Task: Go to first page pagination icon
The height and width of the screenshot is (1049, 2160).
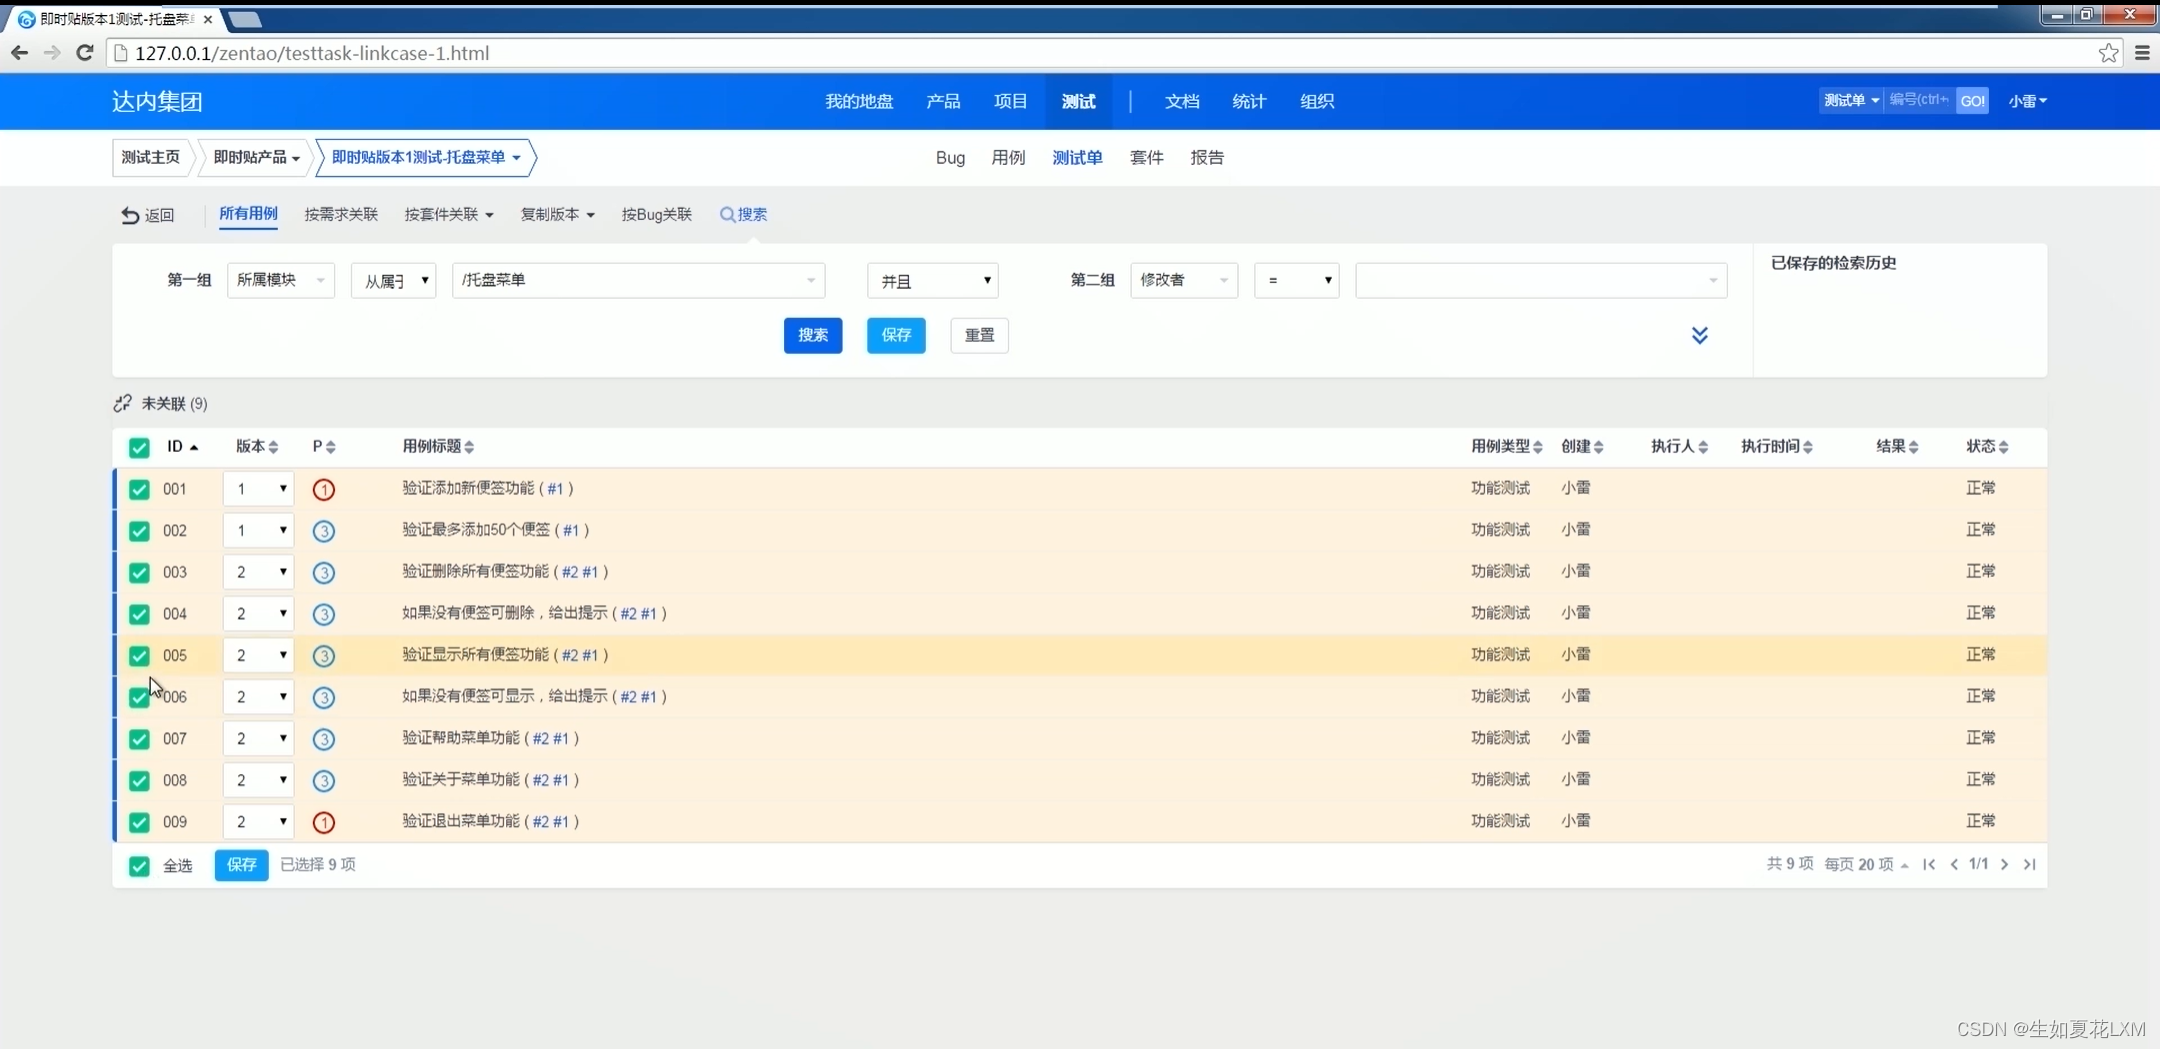Action: tap(1929, 864)
